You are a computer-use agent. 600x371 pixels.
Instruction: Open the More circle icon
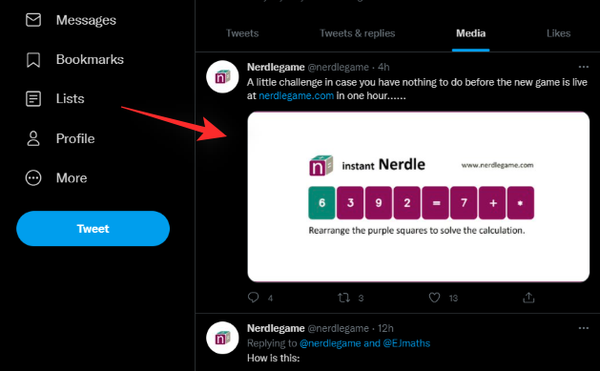[33, 178]
